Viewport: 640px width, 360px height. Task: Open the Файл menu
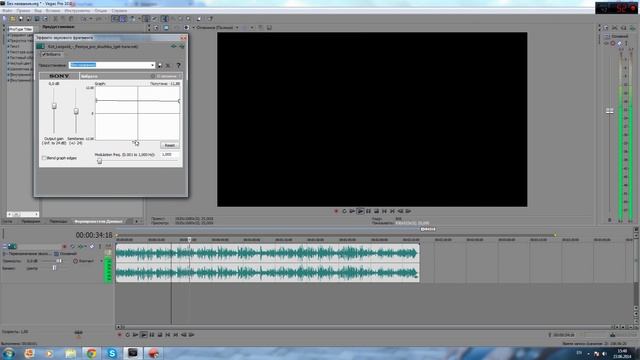(x=7, y=11)
